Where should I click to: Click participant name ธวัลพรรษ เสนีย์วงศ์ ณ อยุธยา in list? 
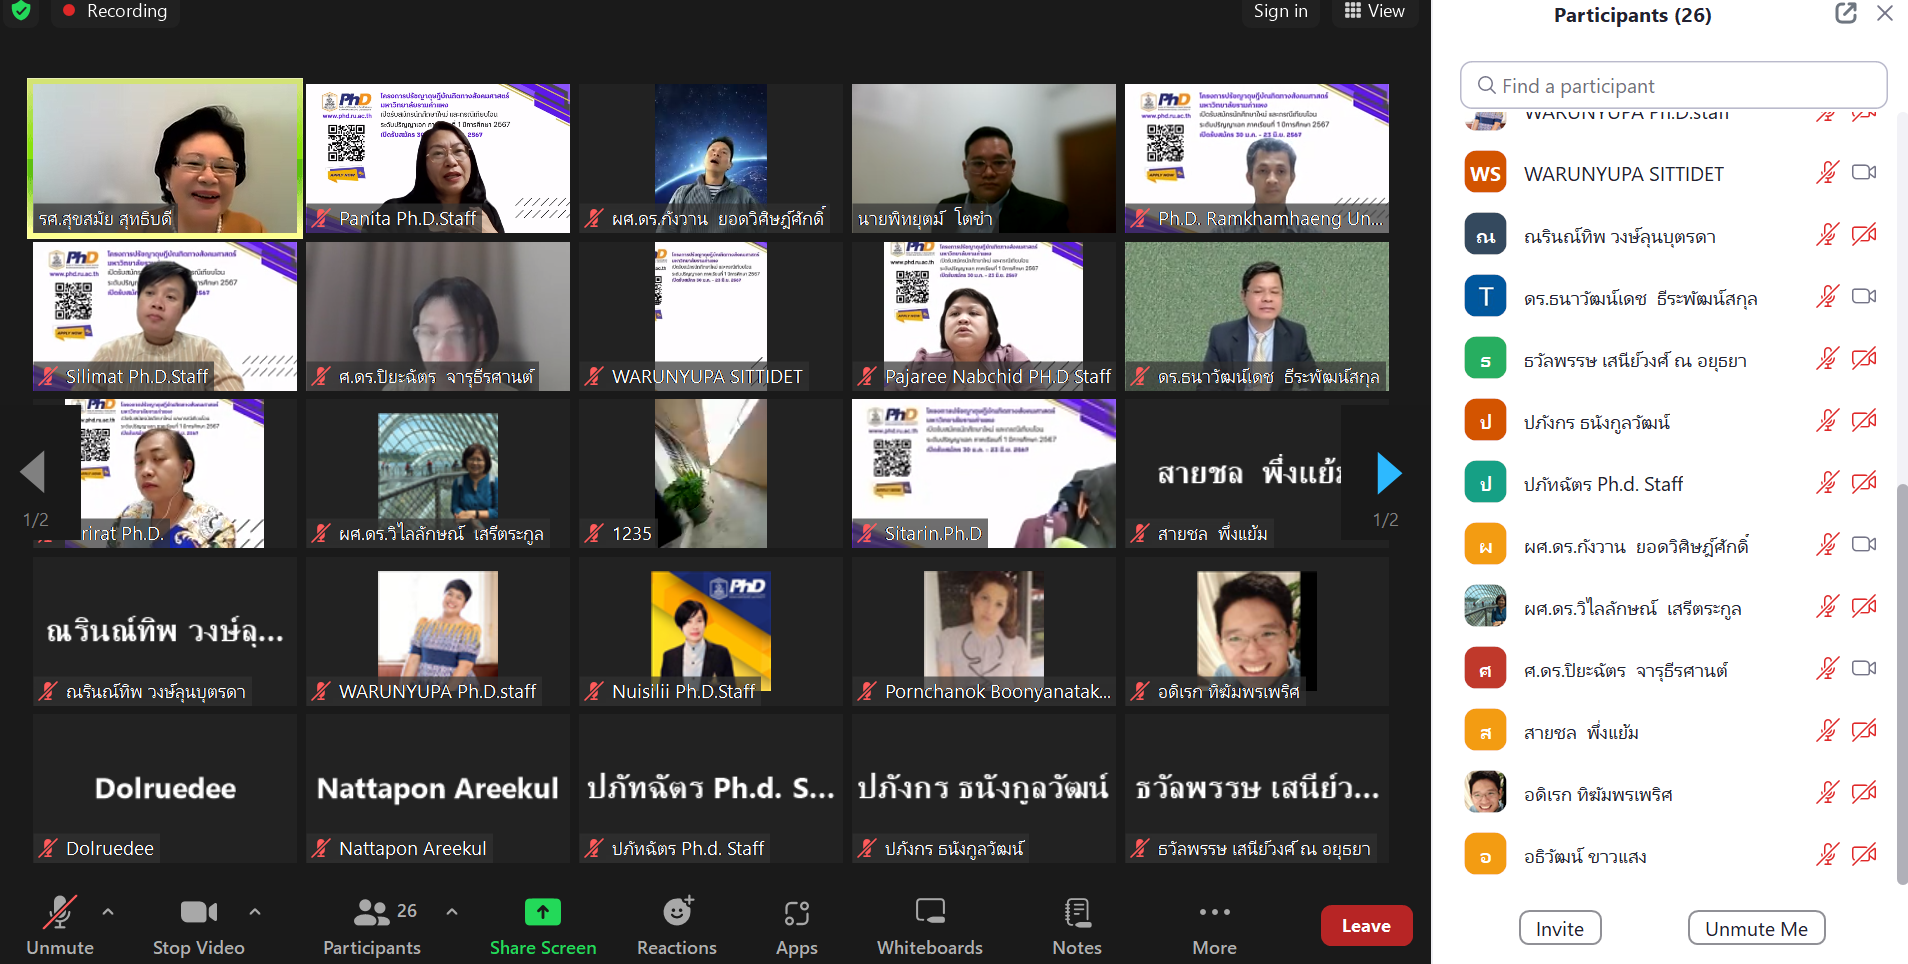[1635, 360]
